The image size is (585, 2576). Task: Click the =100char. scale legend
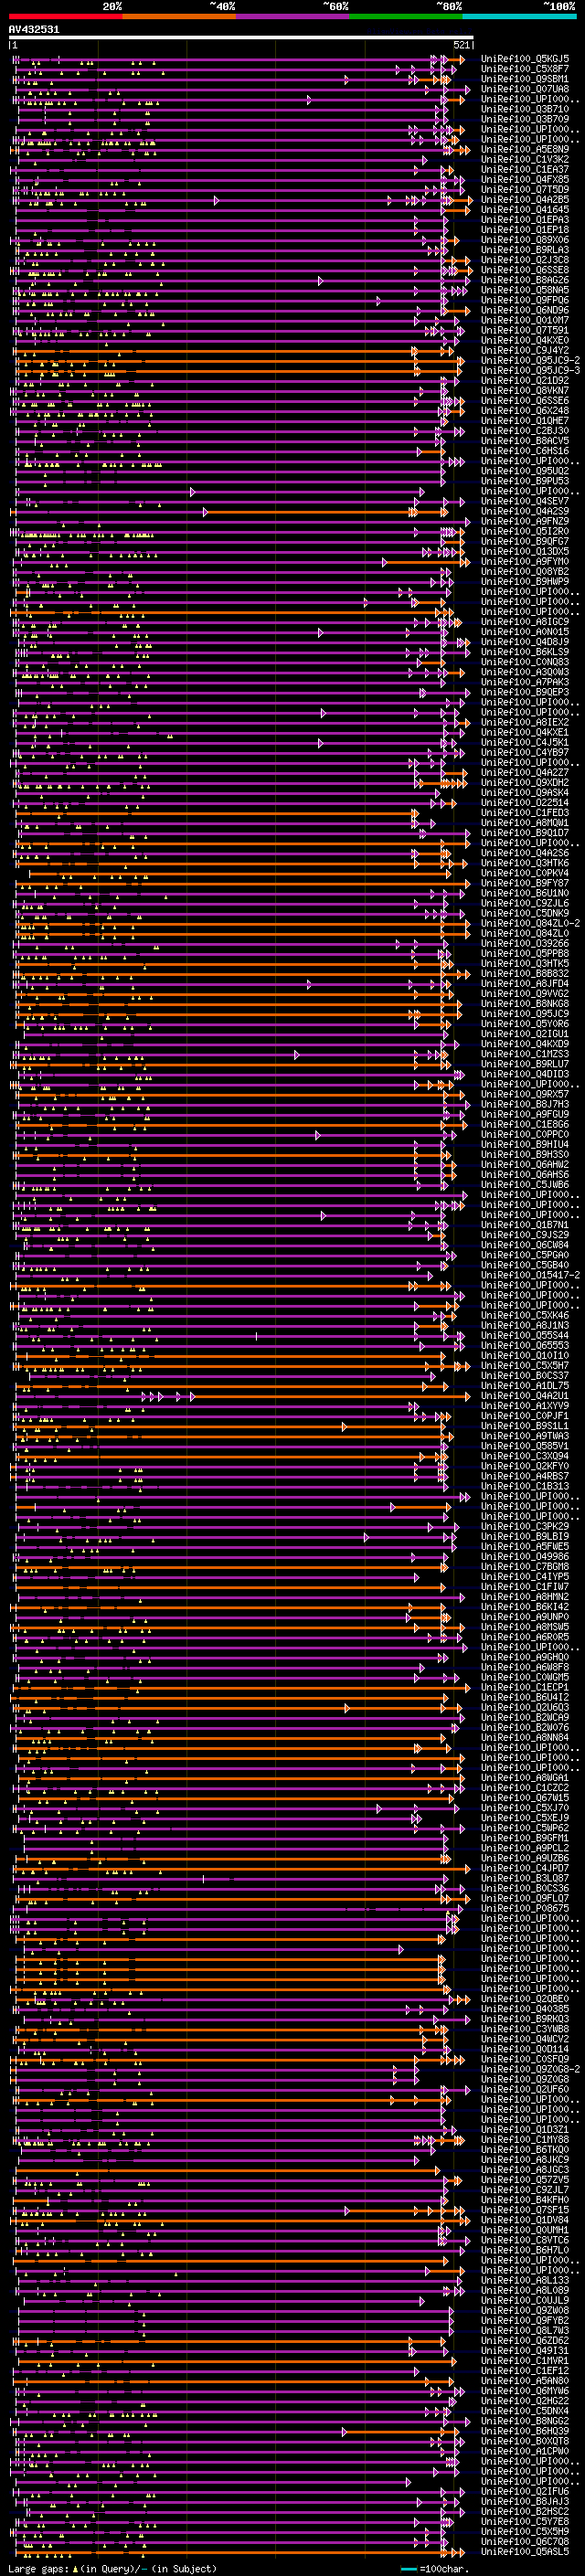pyautogui.click(x=434, y=2569)
